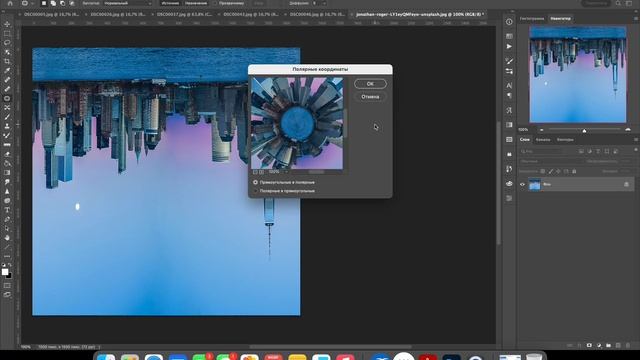Open the workspace switcher icon
The height and width of the screenshot is (360, 640).
(629, 3)
